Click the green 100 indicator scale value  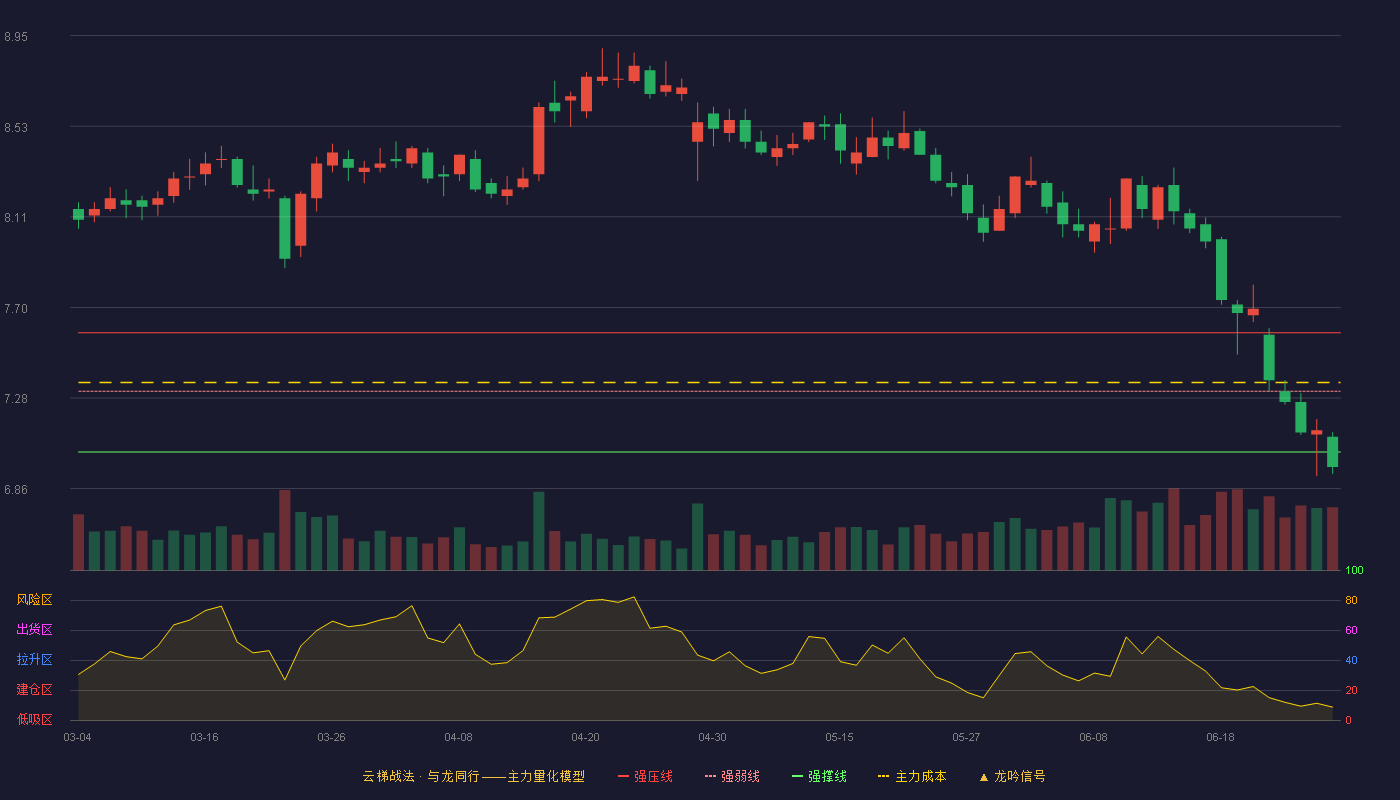[x=1354, y=570]
